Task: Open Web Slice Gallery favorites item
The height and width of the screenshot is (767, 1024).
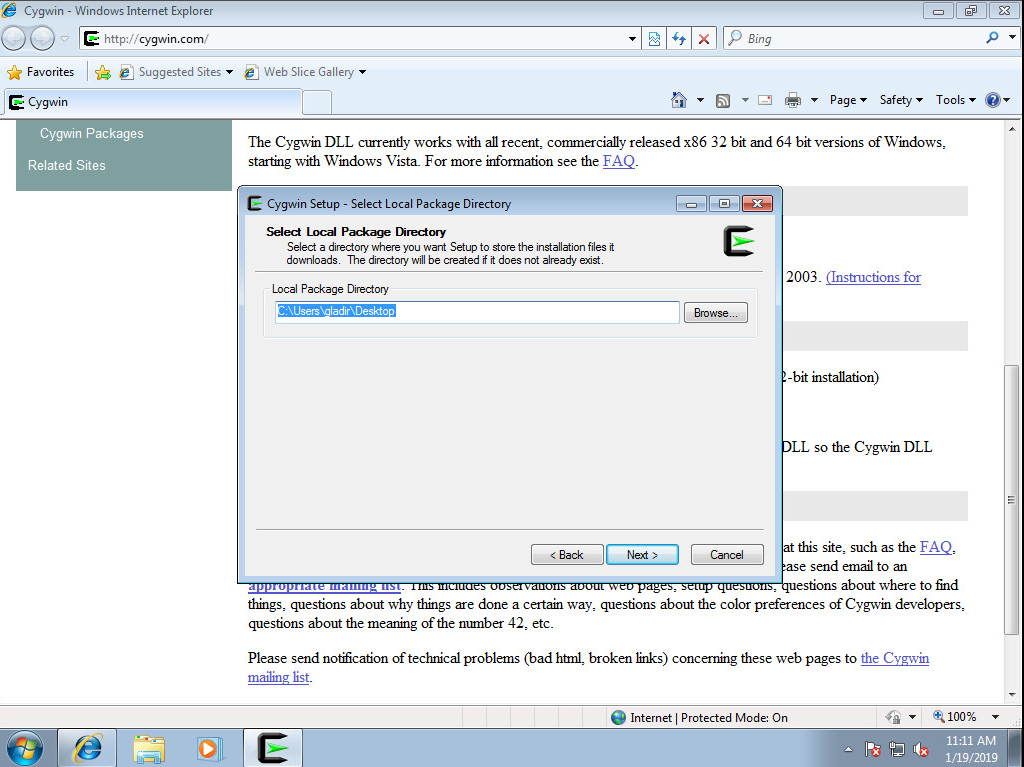Action: [305, 72]
